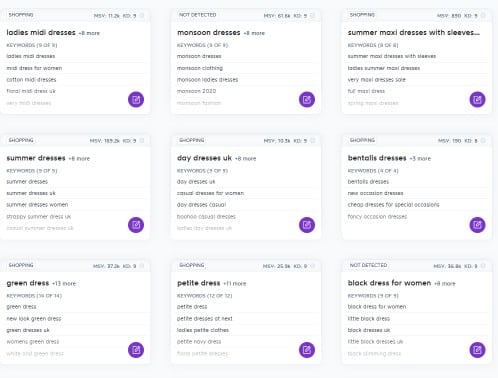Select keyword 'fancy occasion dresses'

(x=377, y=217)
